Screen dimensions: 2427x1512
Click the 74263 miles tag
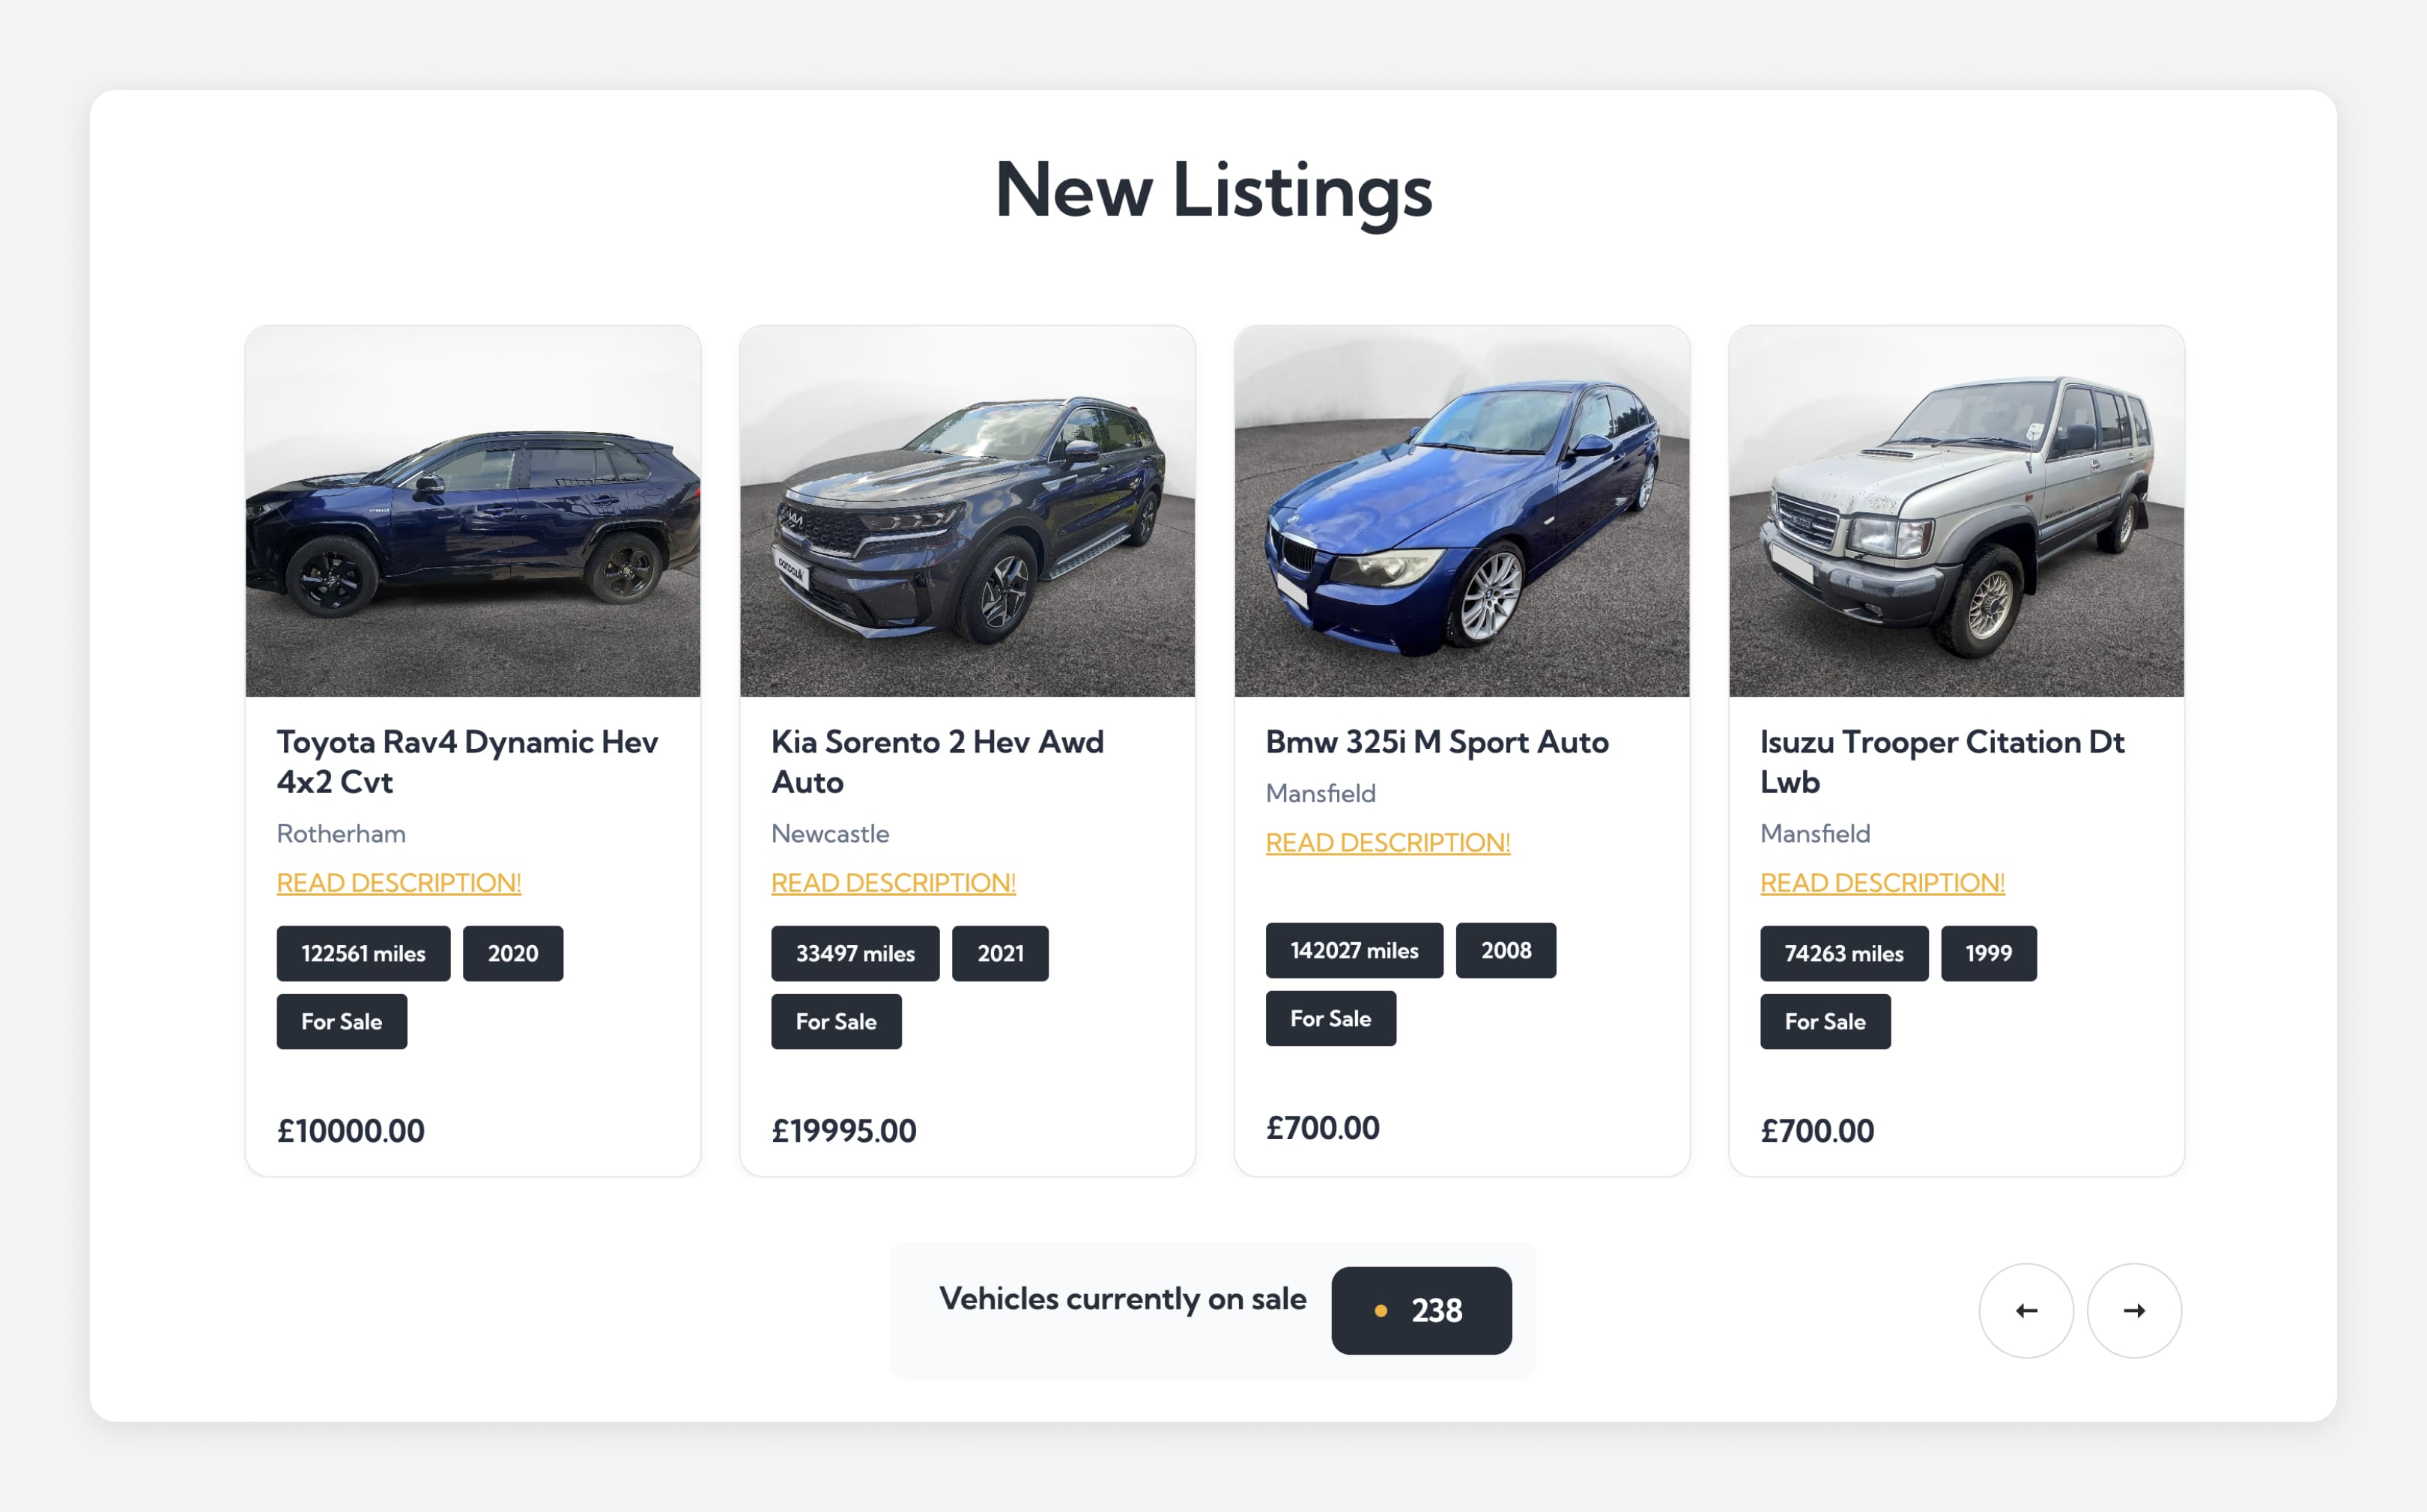(x=1844, y=953)
